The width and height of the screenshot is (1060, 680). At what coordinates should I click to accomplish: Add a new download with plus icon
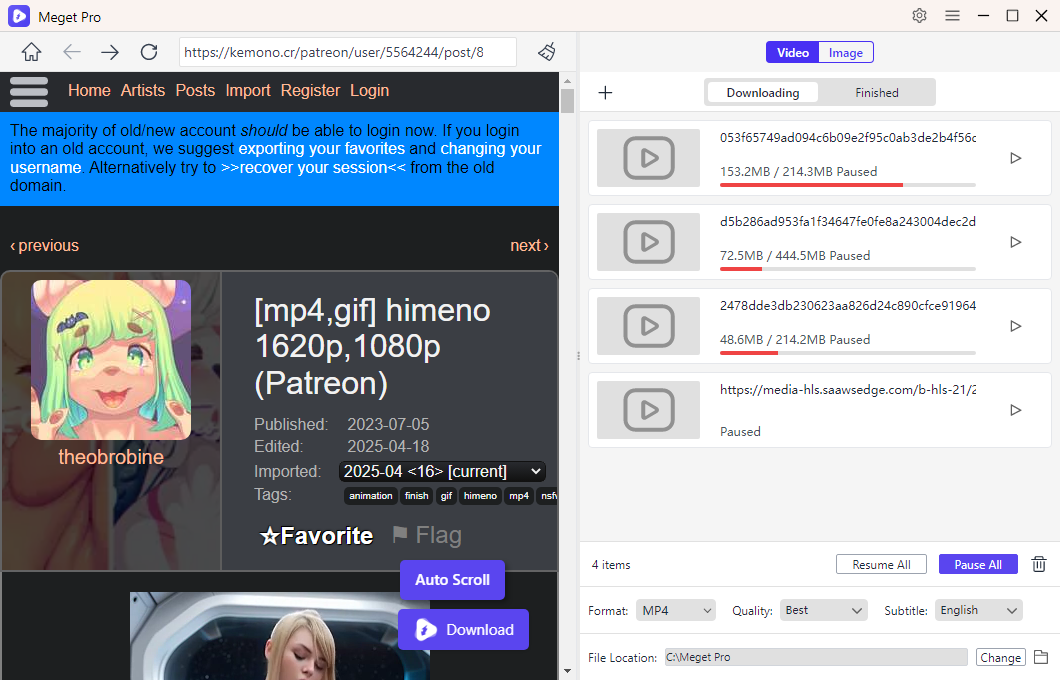pyautogui.click(x=605, y=93)
